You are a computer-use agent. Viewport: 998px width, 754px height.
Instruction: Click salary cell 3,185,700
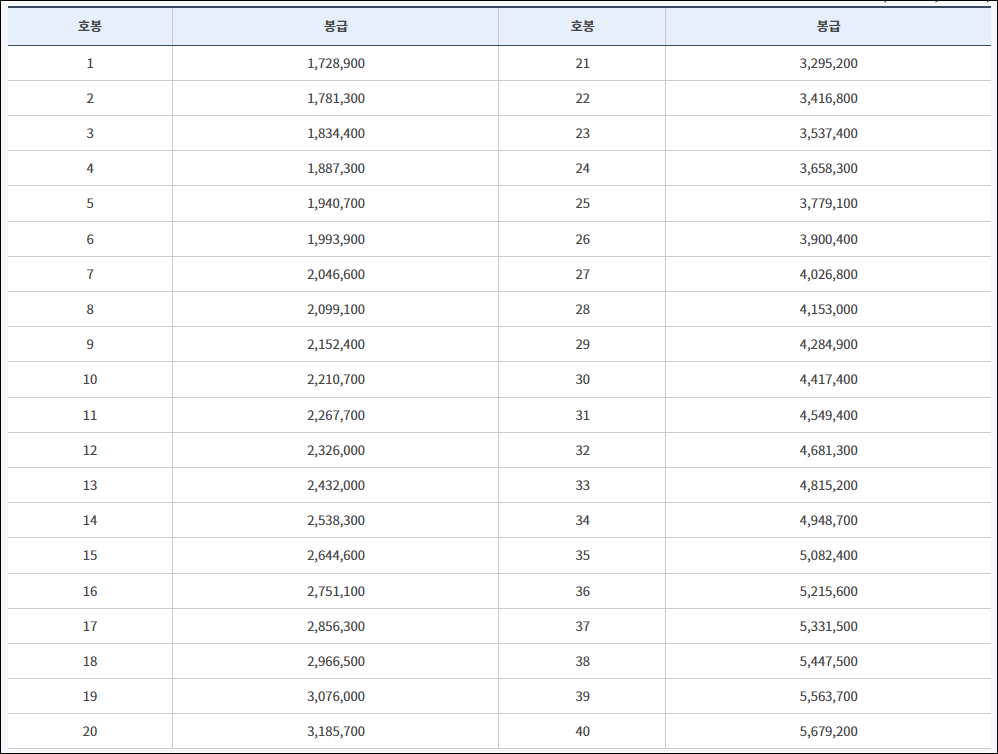[335, 732]
